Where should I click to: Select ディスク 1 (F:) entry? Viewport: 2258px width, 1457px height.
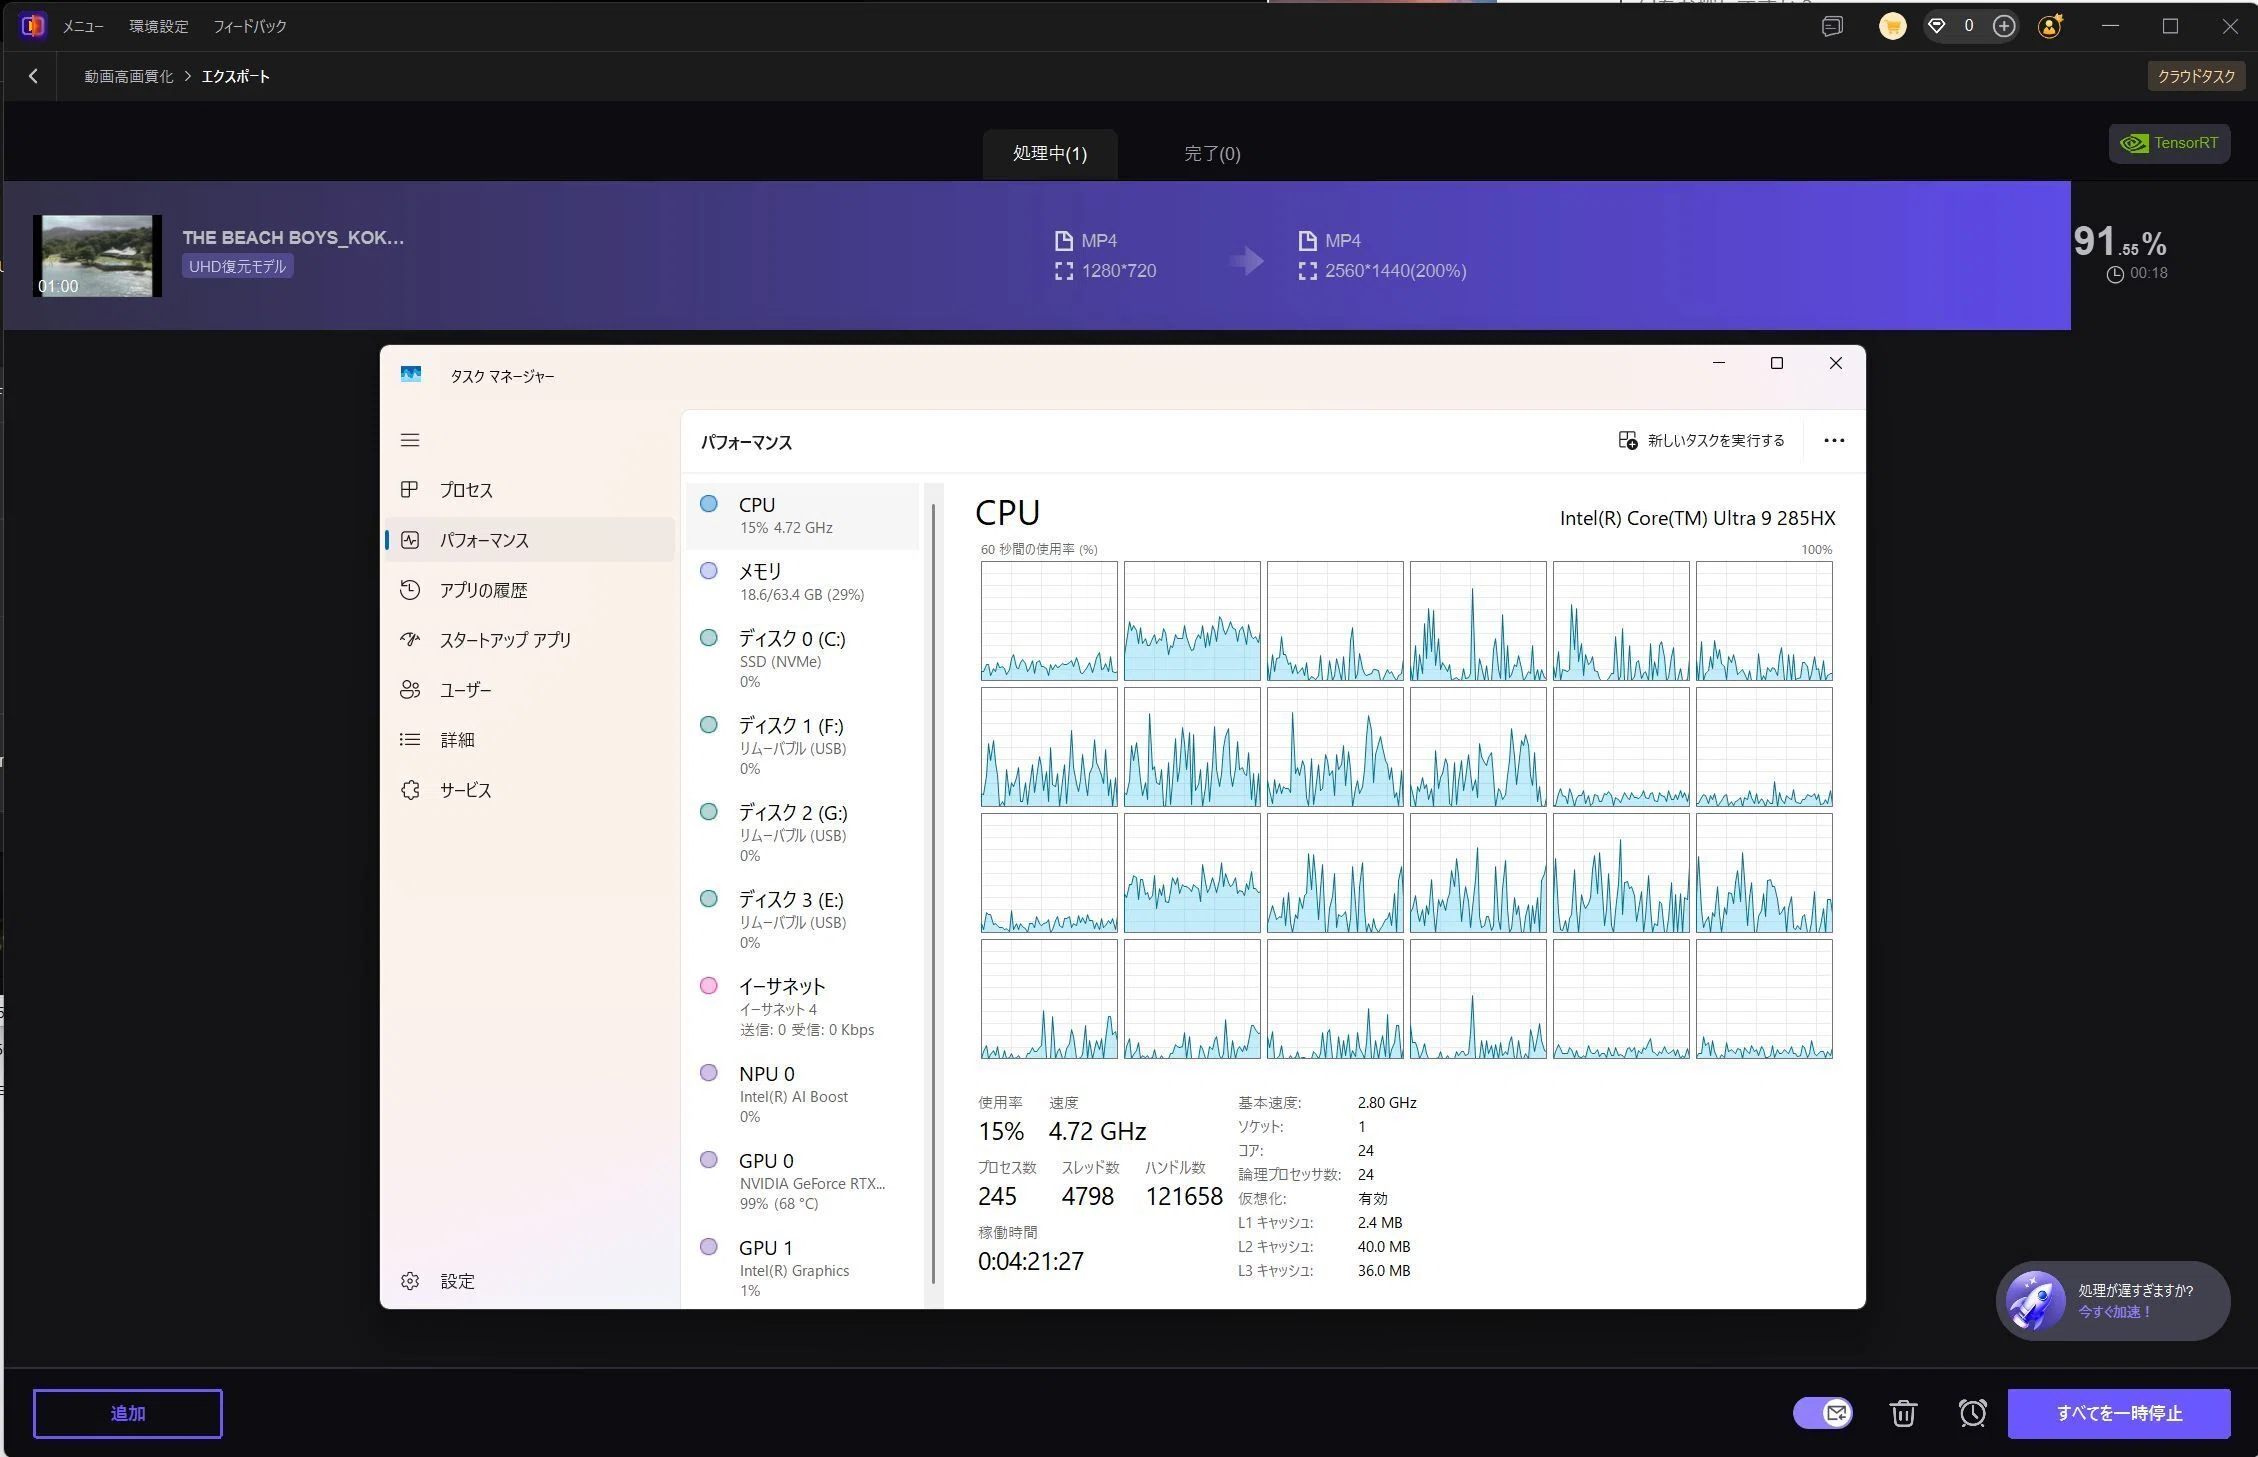click(x=803, y=746)
